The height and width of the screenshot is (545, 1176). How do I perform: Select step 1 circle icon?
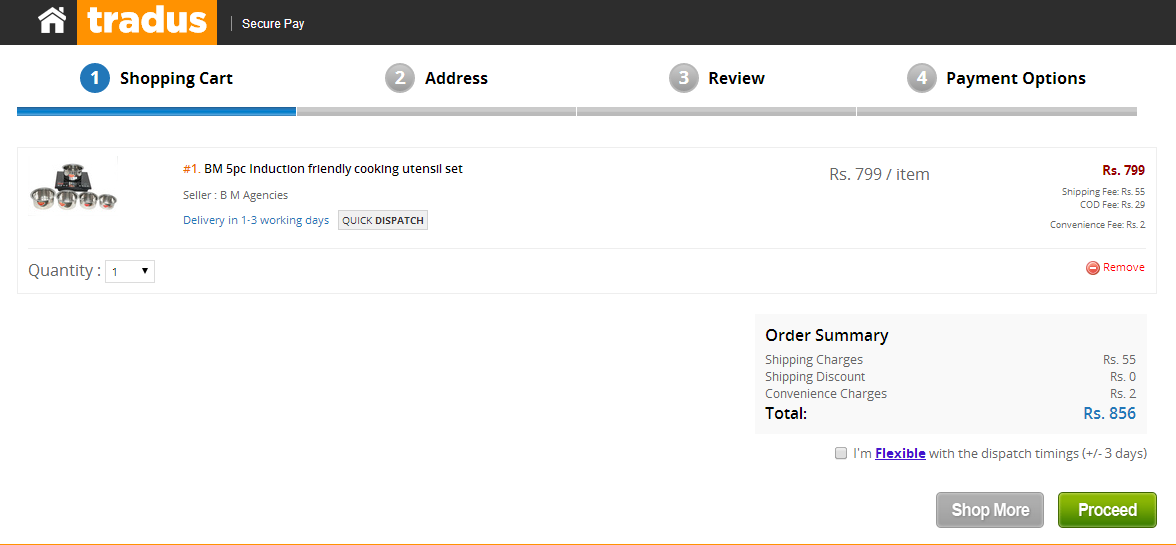click(x=95, y=78)
